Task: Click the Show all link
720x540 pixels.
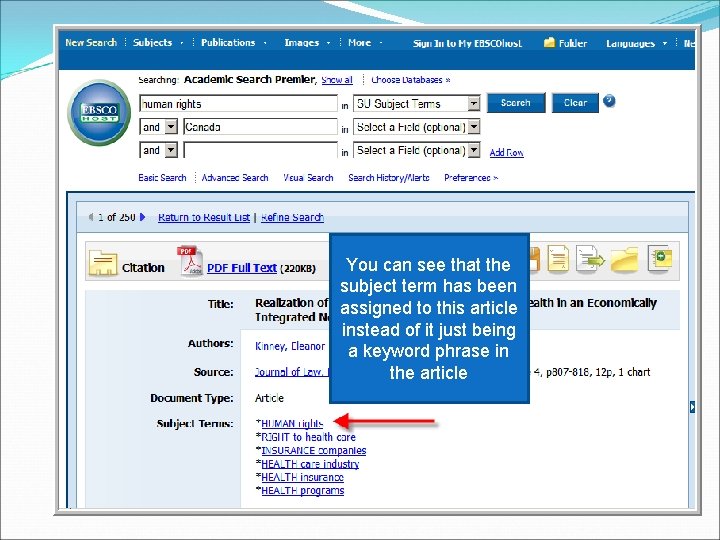Action: (337, 80)
